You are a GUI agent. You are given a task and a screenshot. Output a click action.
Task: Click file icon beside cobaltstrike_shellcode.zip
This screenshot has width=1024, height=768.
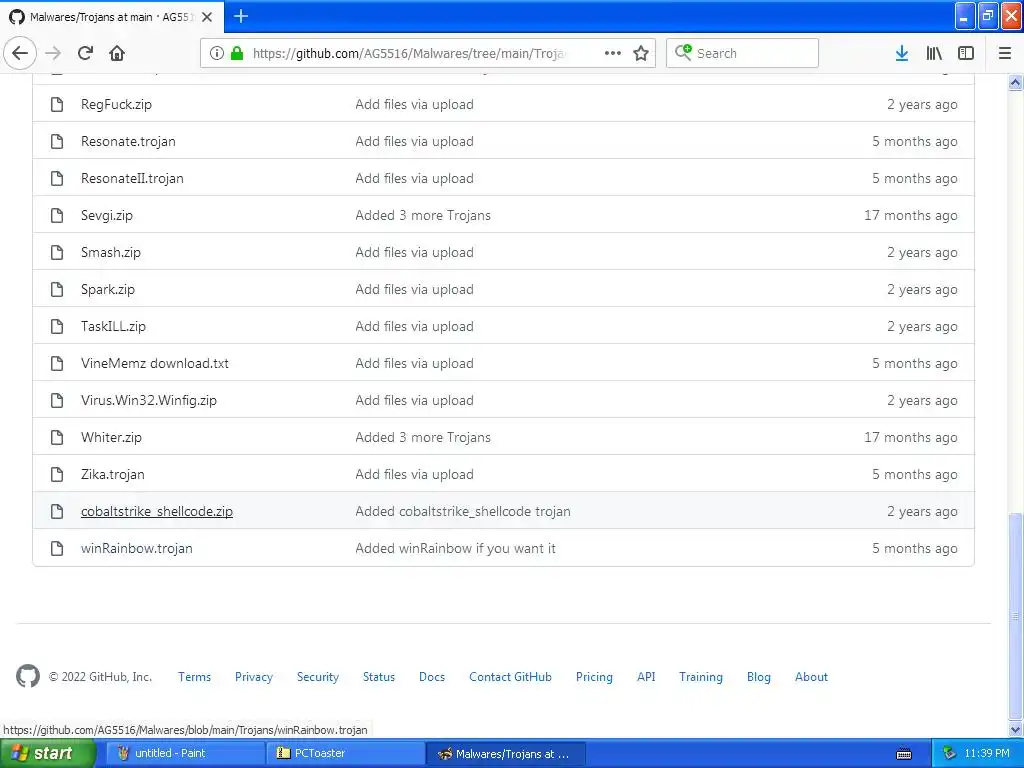point(57,511)
